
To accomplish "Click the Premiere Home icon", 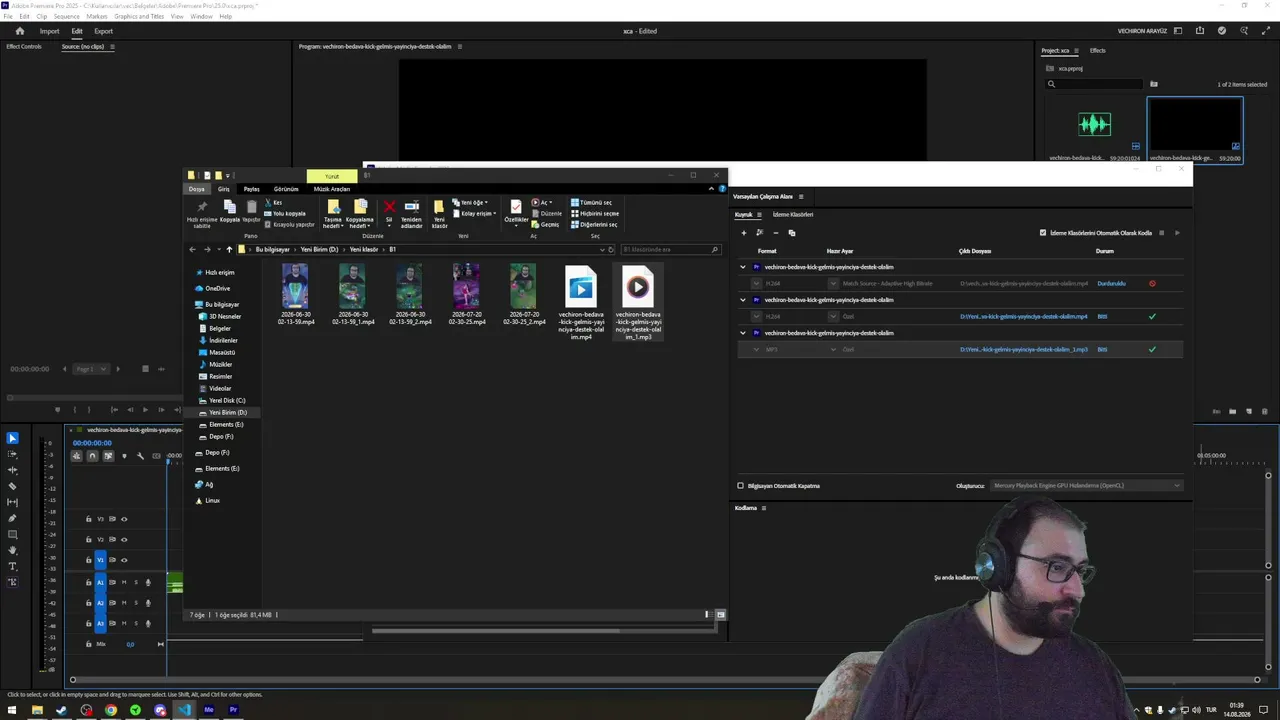I will point(19,31).
